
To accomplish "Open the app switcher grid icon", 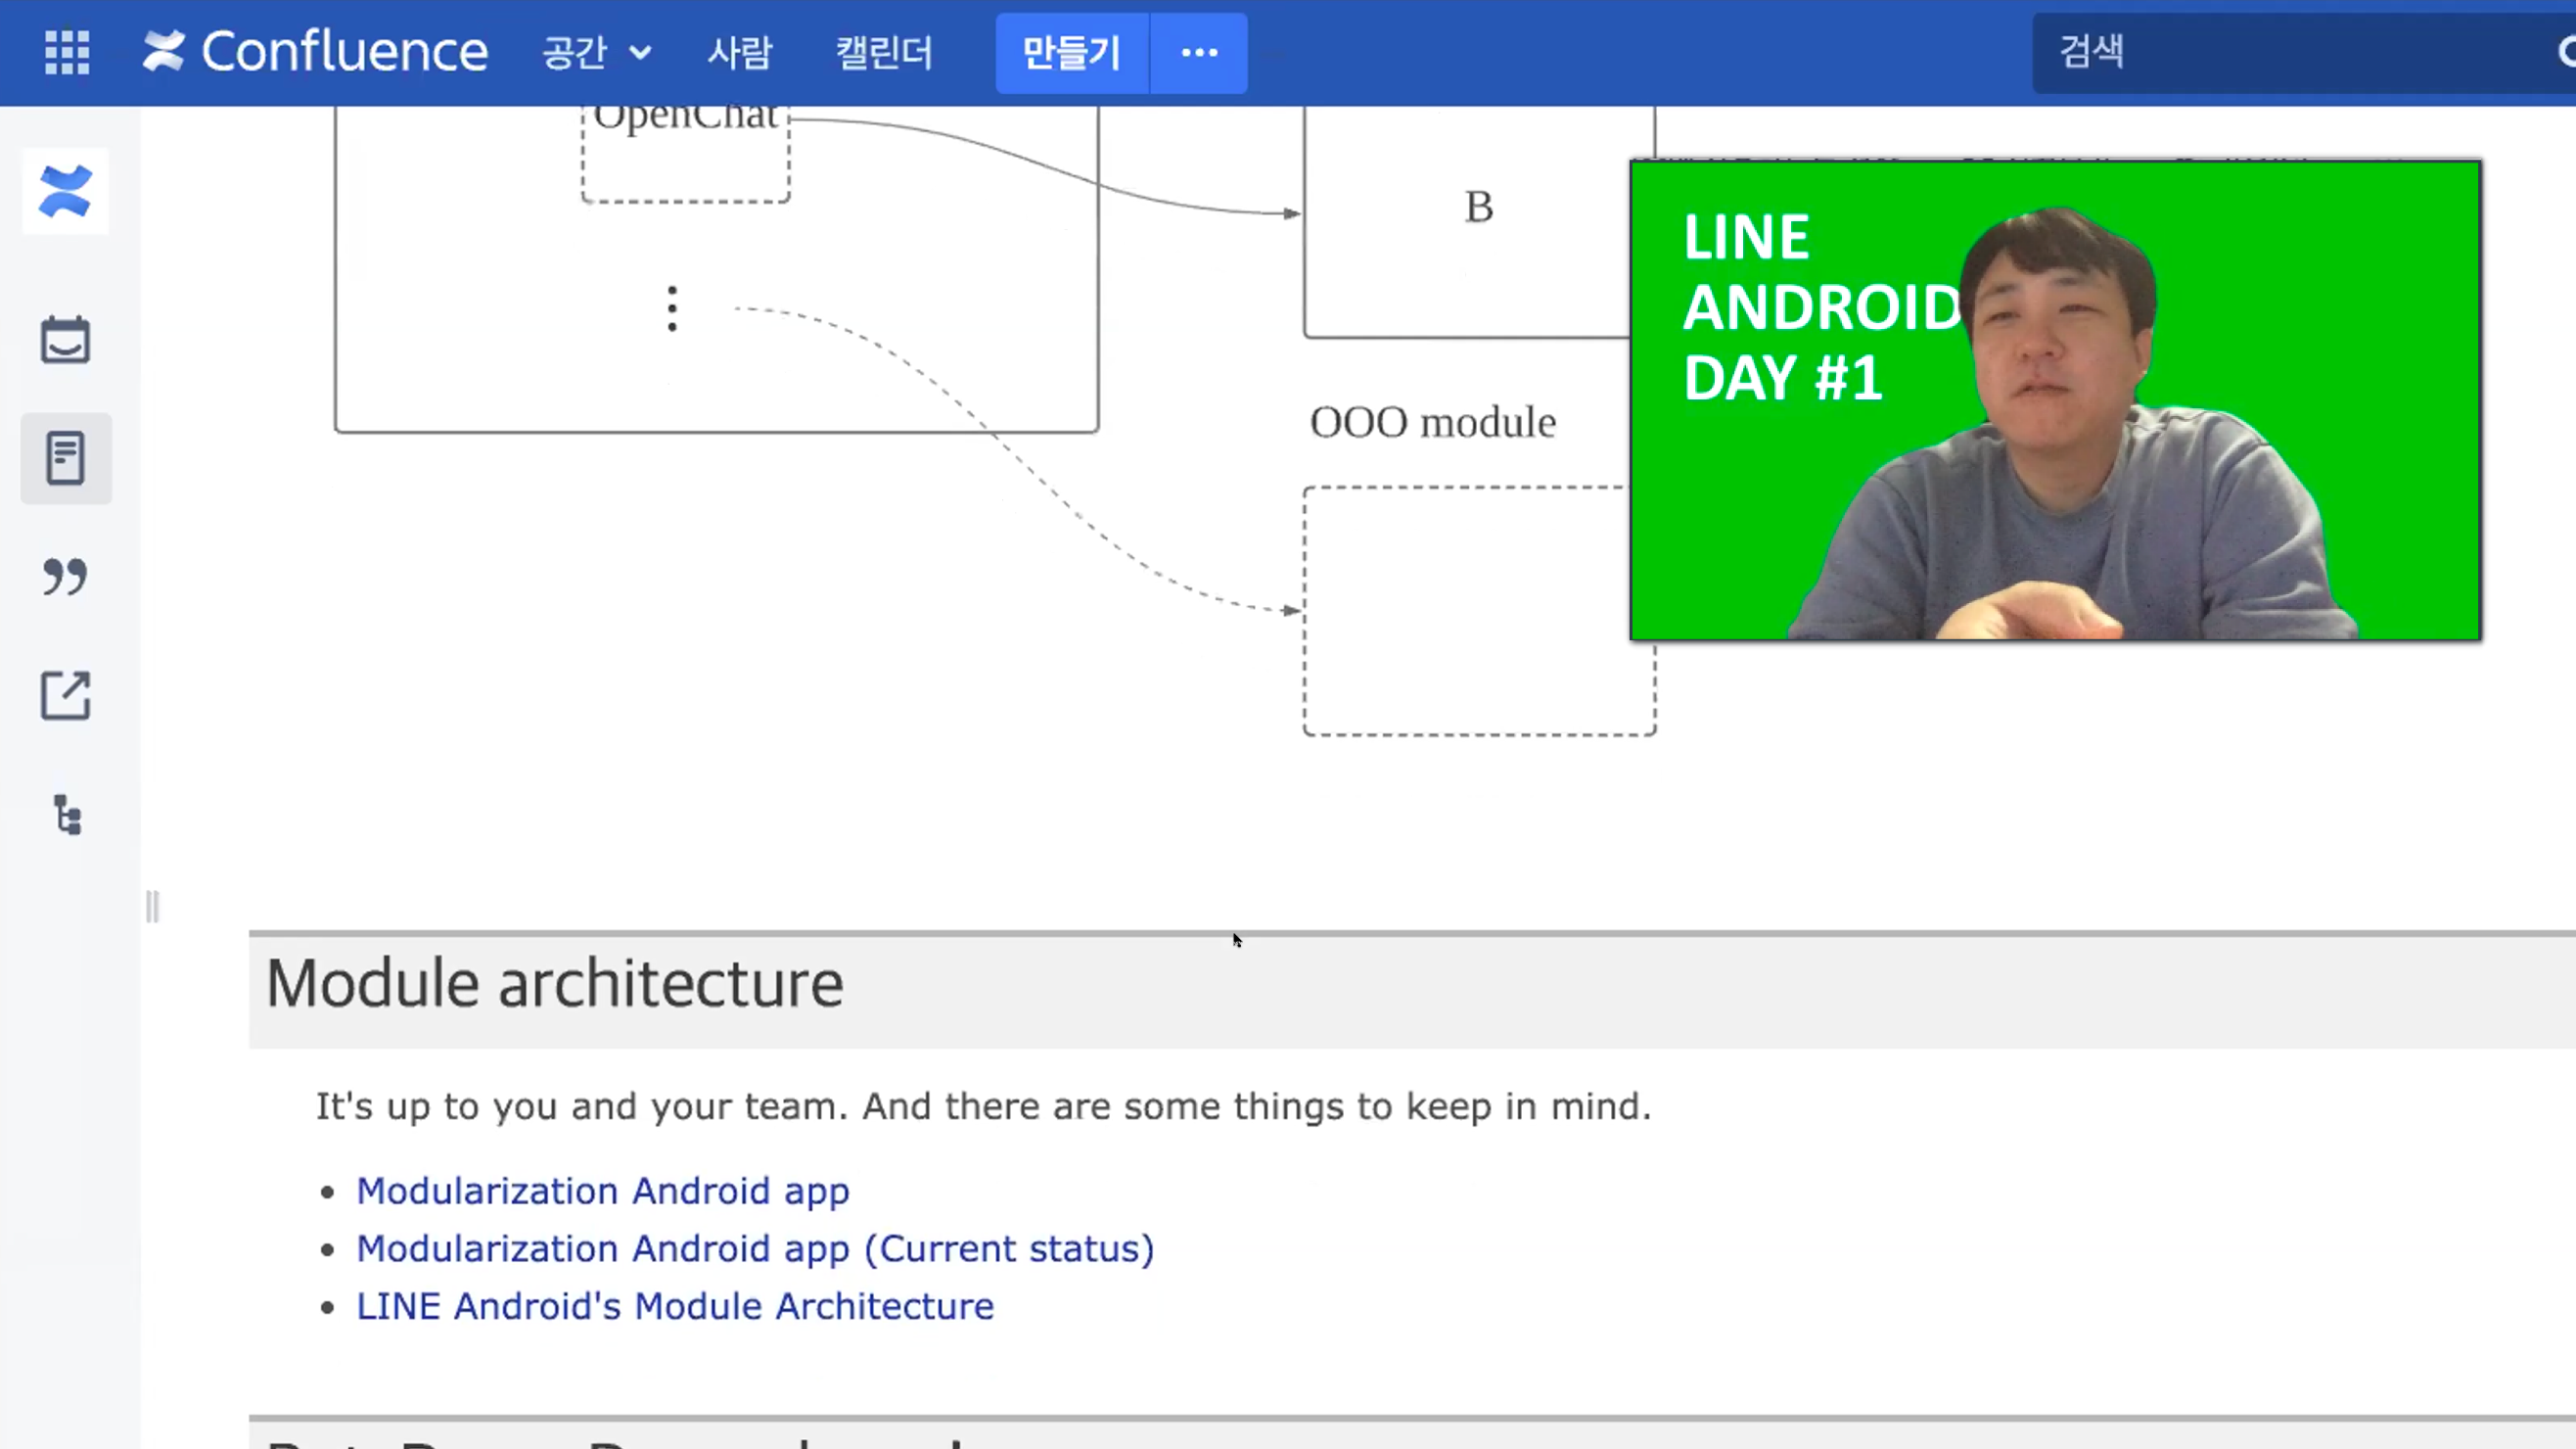I will coord(67,52).
